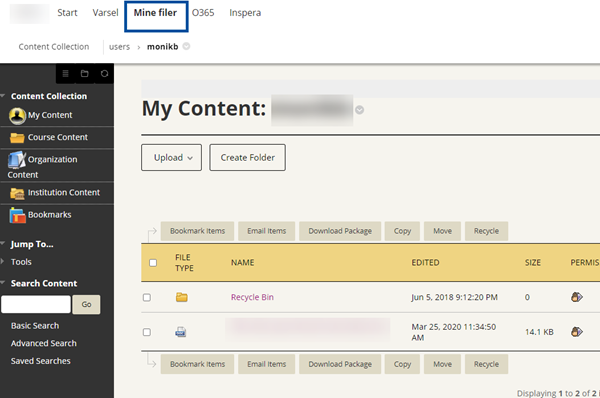This screenshot has width=600, height=398.
Task: Sort by the EDITED column header
Action: (425, 263)
